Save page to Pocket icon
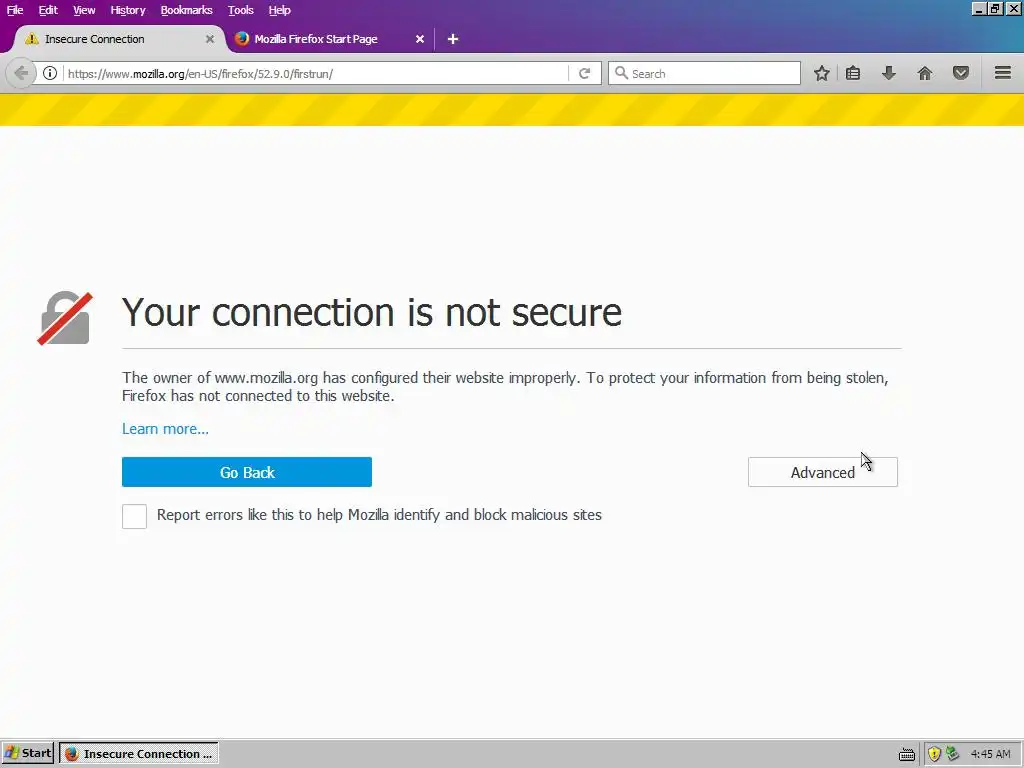 coord(961,73)
